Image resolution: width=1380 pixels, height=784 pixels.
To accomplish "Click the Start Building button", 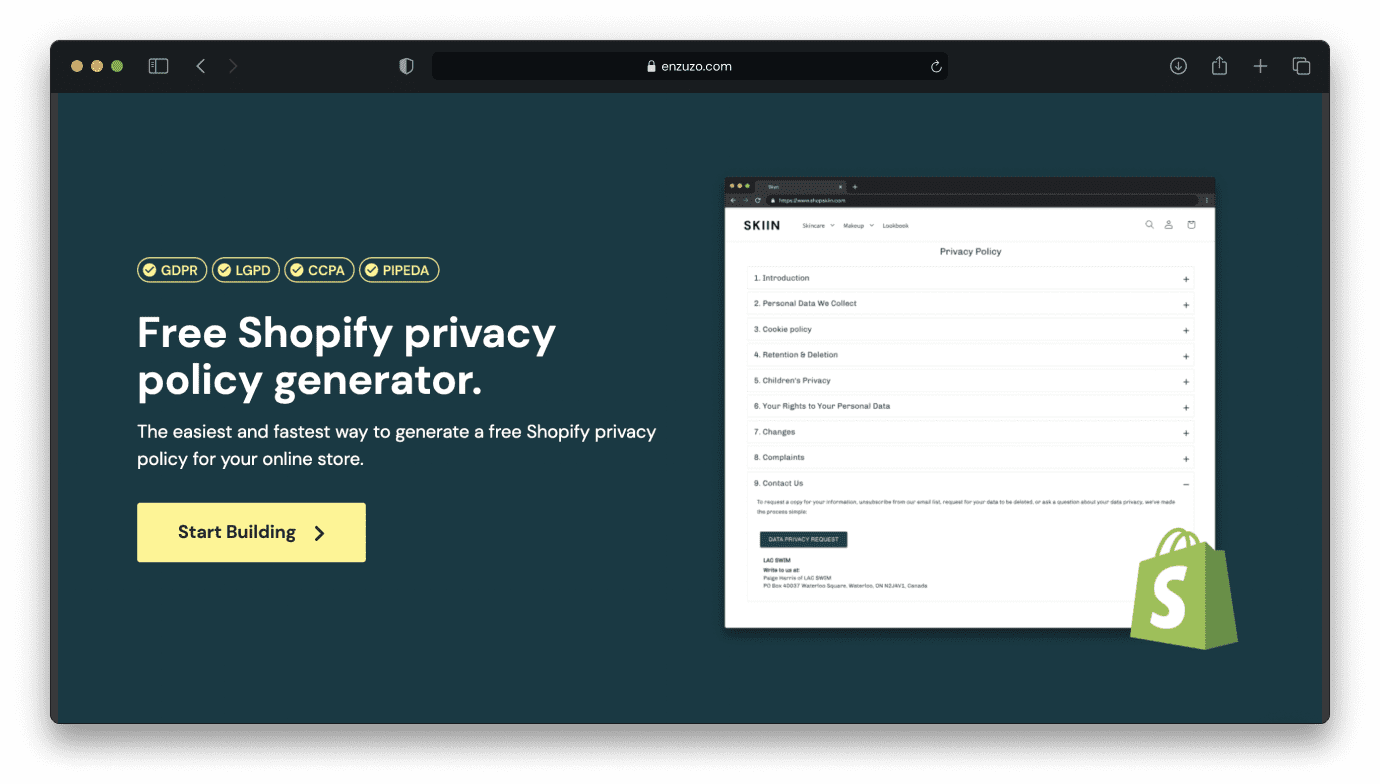I will pyautogui.click(x=251, y=532).
